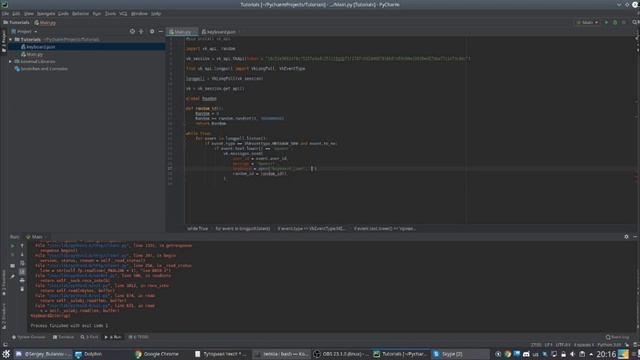Click Print icon in Run panel
The width and height of the screenshot is (640, 360).
22,280
